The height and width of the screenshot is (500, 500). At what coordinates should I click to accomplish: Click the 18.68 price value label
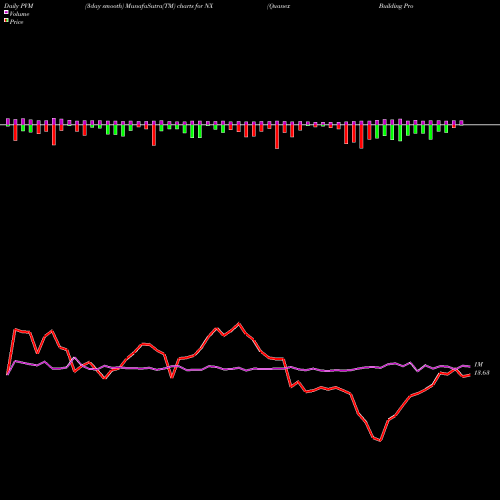[x=481, y=373]
